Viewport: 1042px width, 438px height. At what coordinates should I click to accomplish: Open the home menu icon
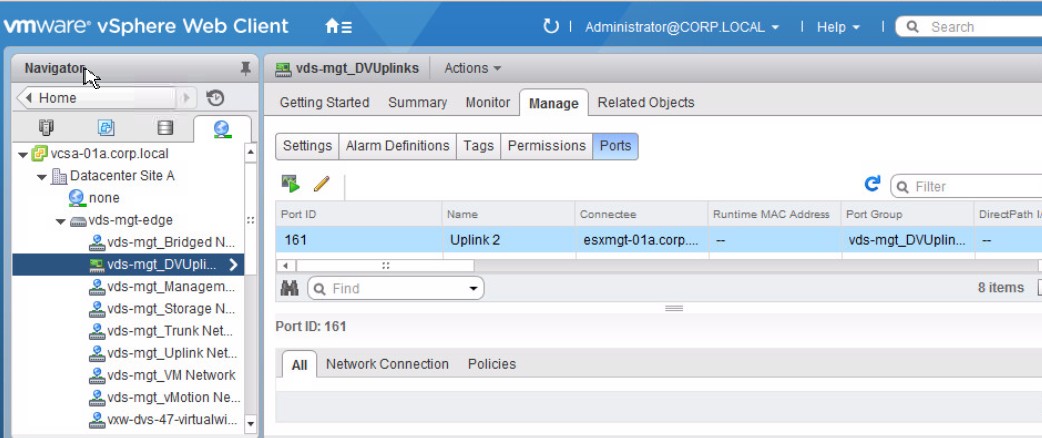[x=338, y=27]
